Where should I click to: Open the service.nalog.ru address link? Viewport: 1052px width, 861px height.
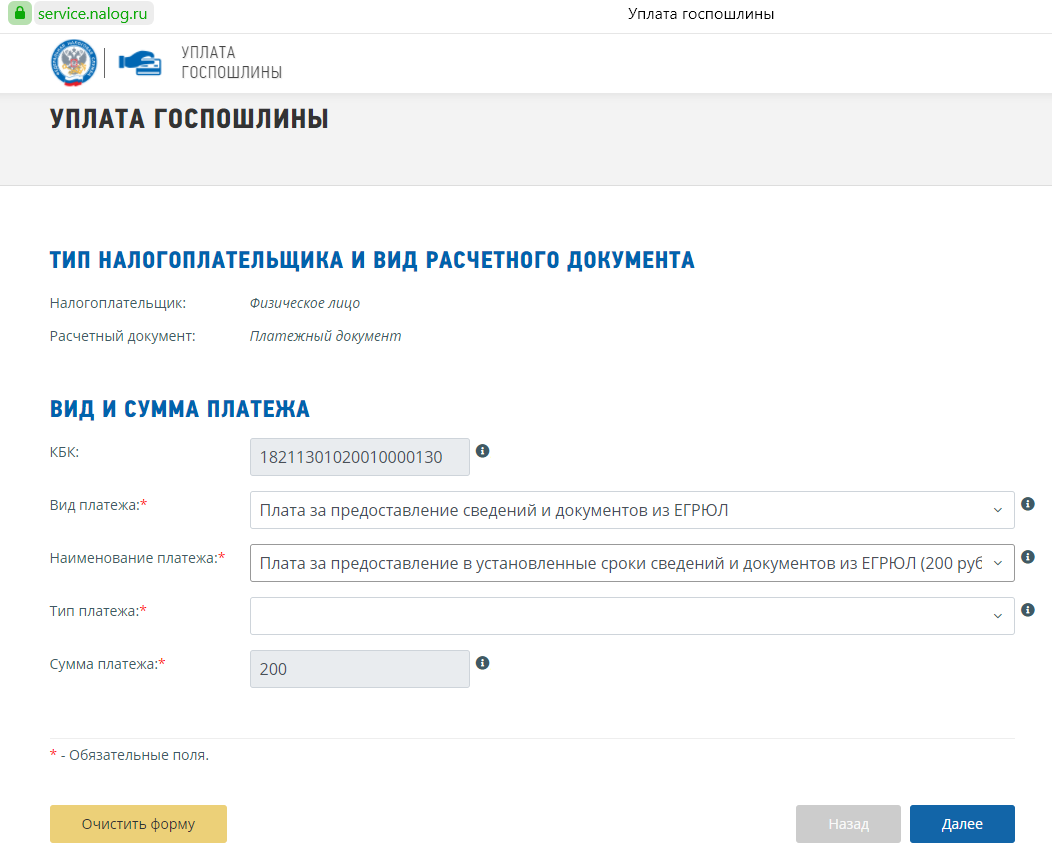(93, 13)
